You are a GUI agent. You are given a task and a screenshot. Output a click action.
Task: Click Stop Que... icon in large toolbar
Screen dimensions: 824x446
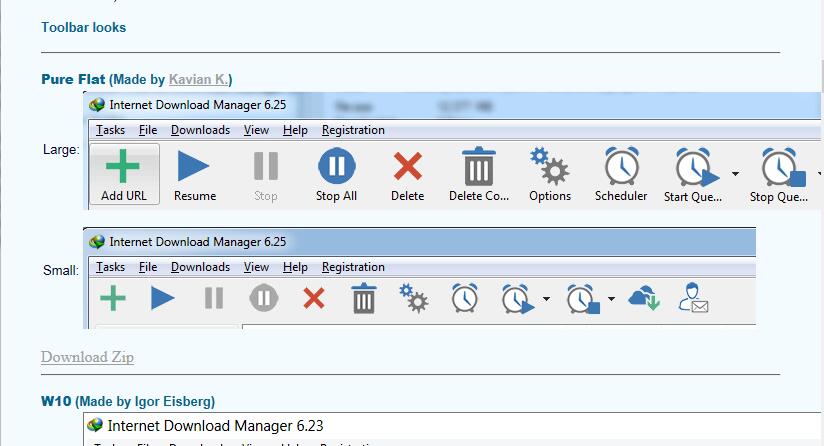783,167
